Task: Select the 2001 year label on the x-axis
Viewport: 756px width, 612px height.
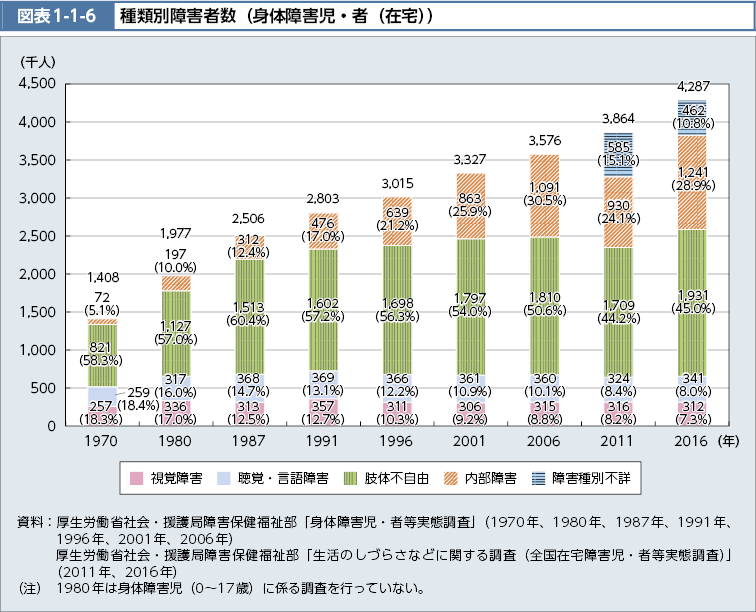Action: coord(470,440)
